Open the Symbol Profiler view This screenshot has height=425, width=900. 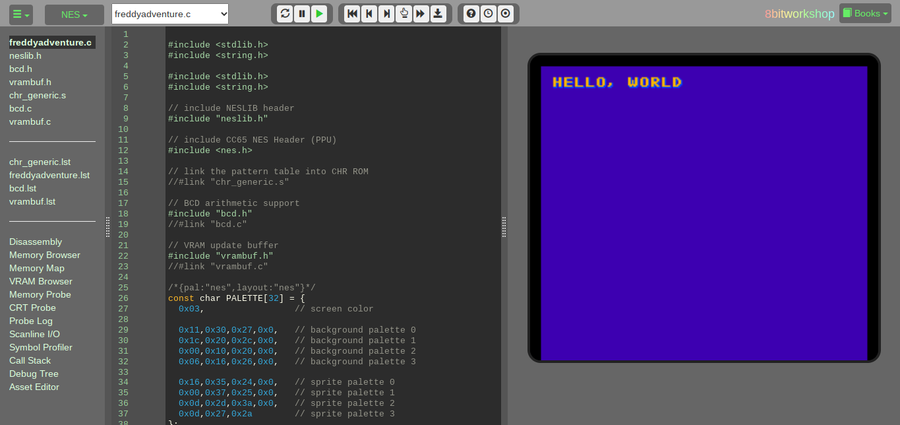click(x=41, y=347)
